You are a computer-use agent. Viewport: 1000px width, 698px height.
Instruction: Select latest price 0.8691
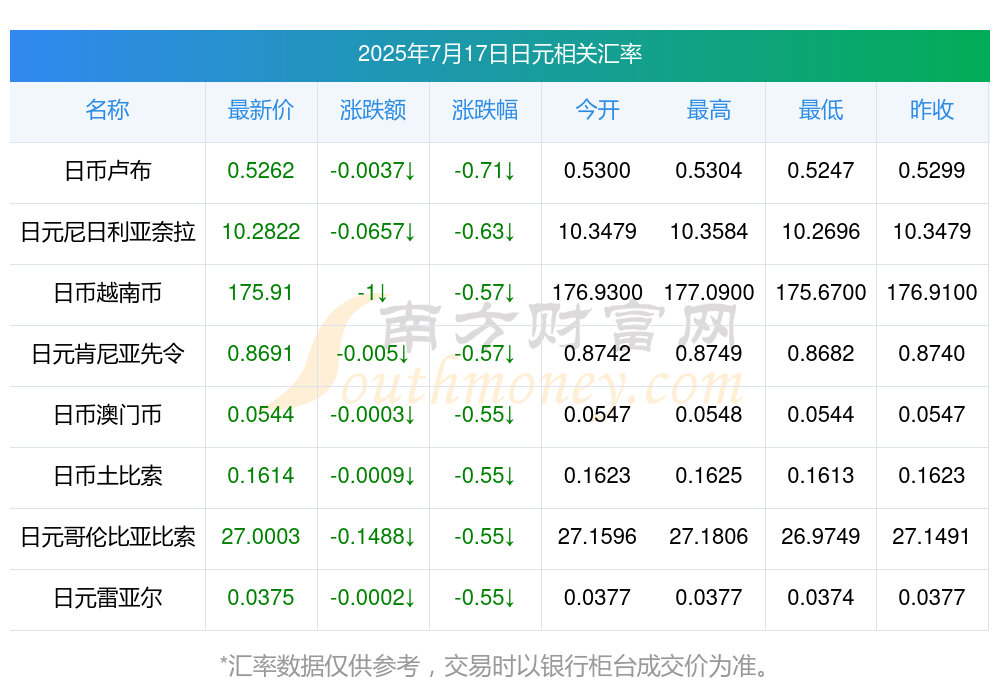tap(261, 353)
